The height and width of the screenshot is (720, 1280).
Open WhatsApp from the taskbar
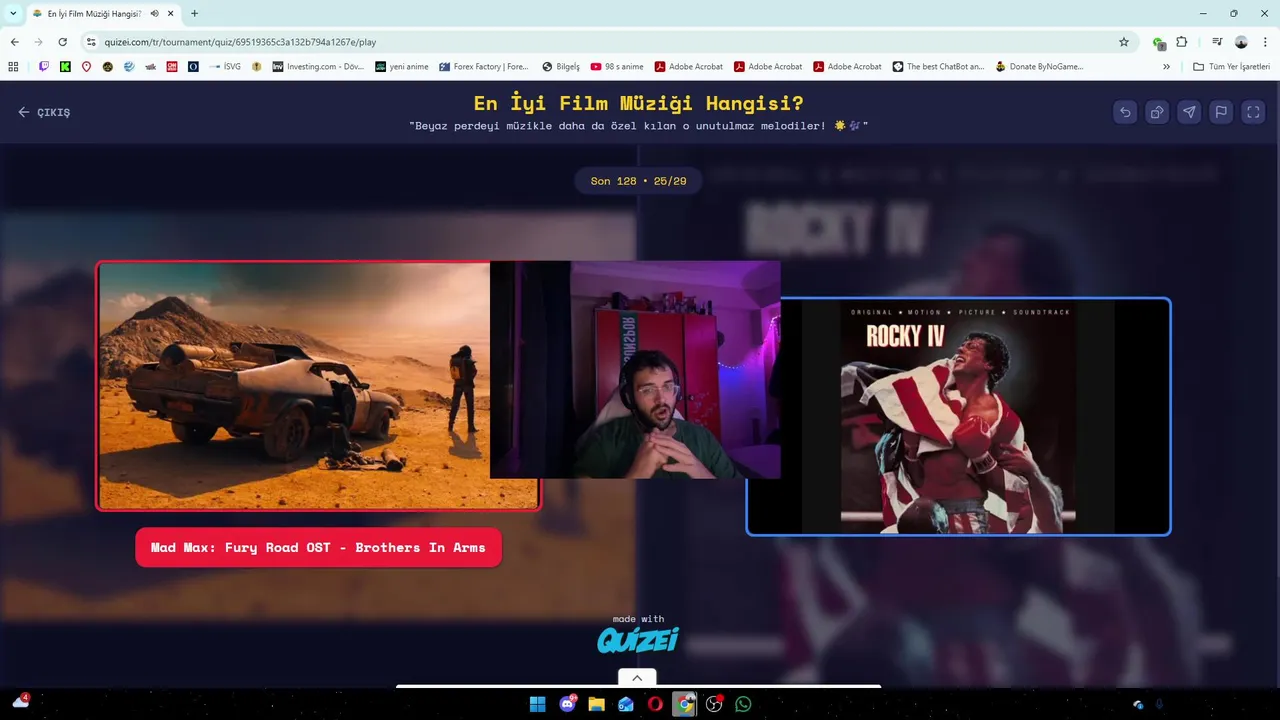coord(743,704)
